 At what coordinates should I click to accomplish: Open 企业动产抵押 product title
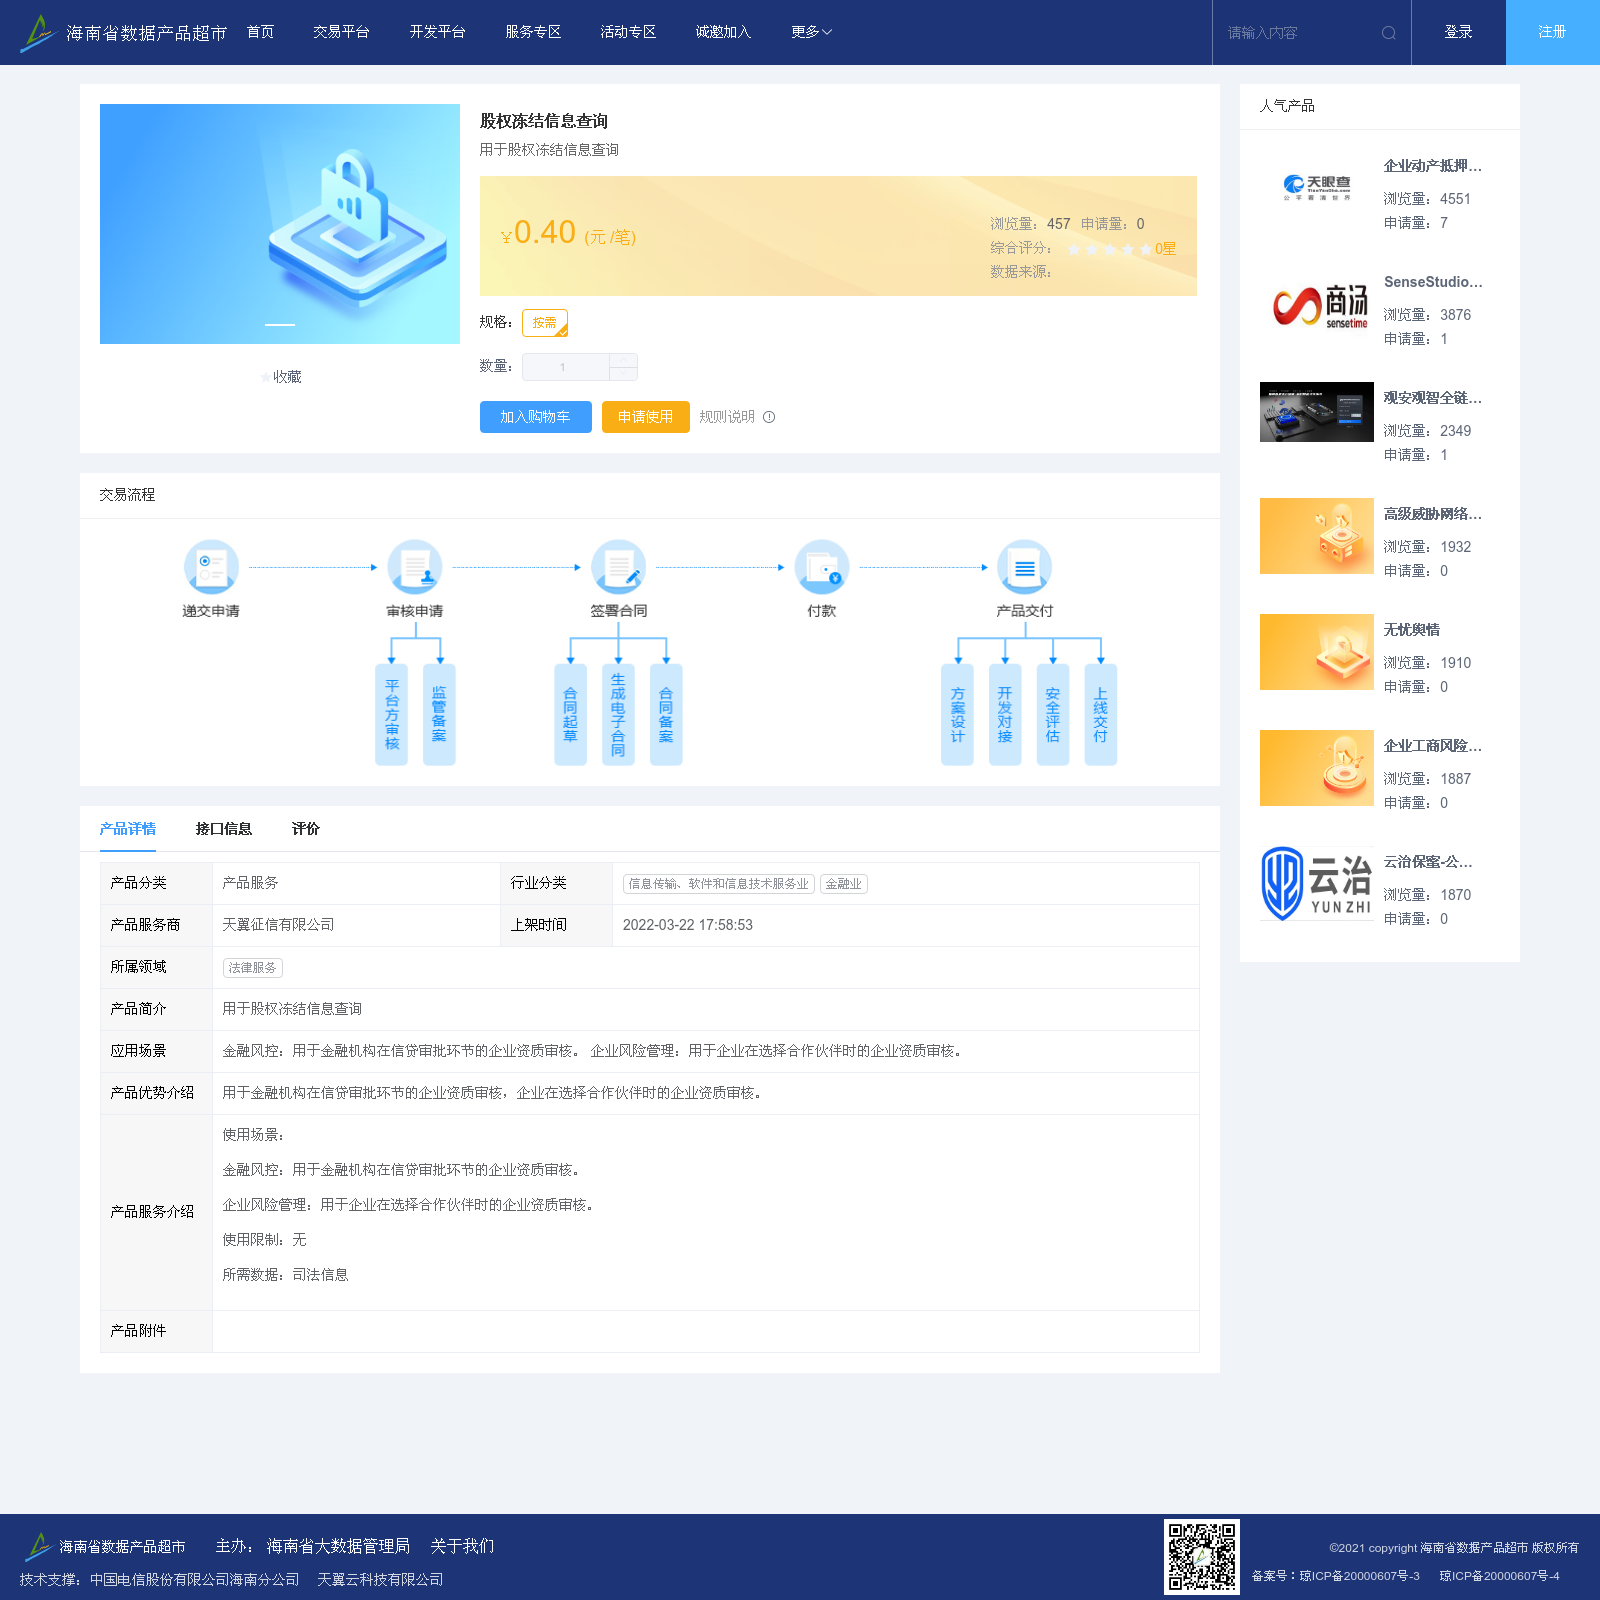(x=1433, y=166)
